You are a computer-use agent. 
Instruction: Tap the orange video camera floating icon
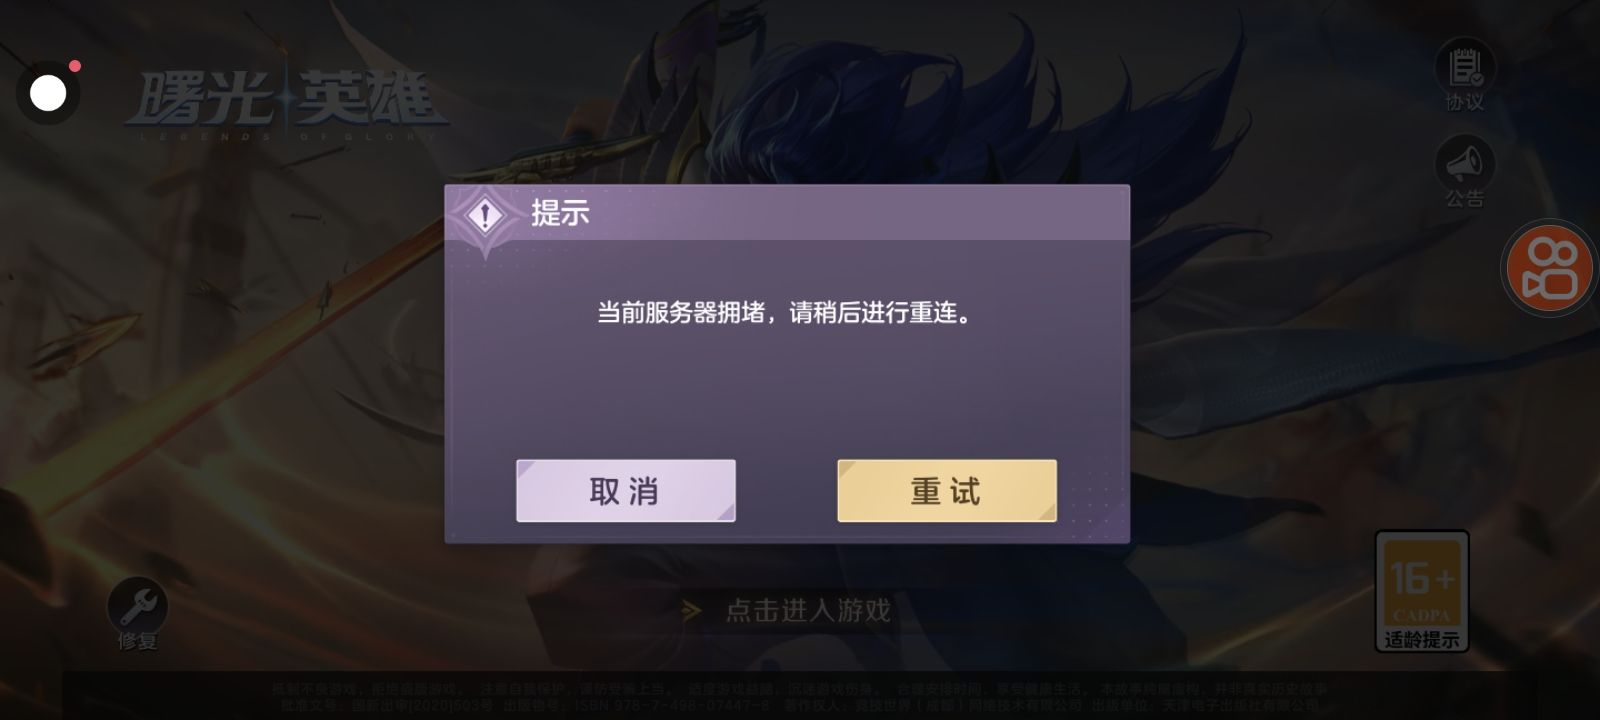pyautogui.click(x=1552, y=268)
